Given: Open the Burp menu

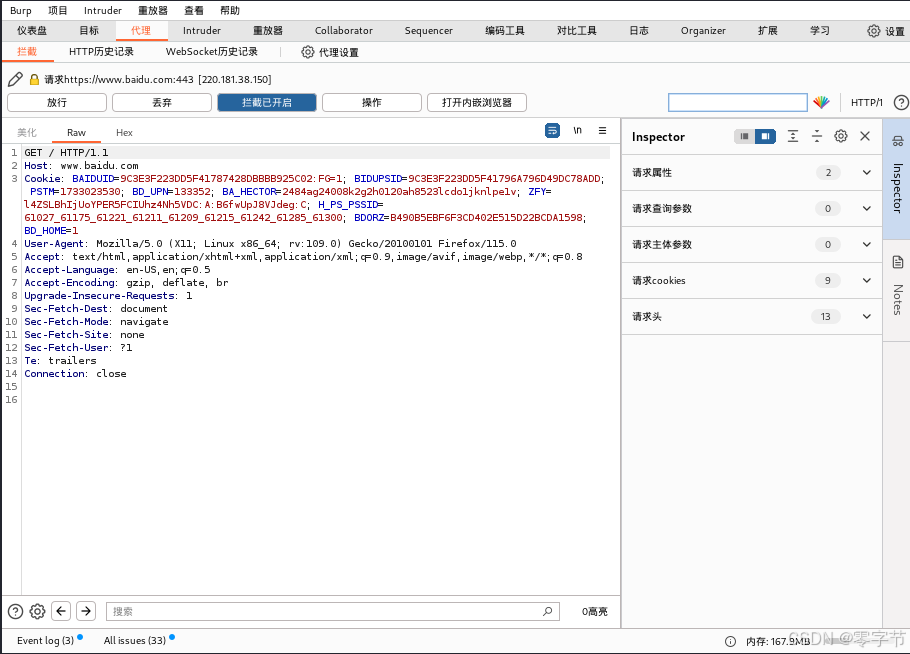Looking at the screenshot, I should pos(21,10).
